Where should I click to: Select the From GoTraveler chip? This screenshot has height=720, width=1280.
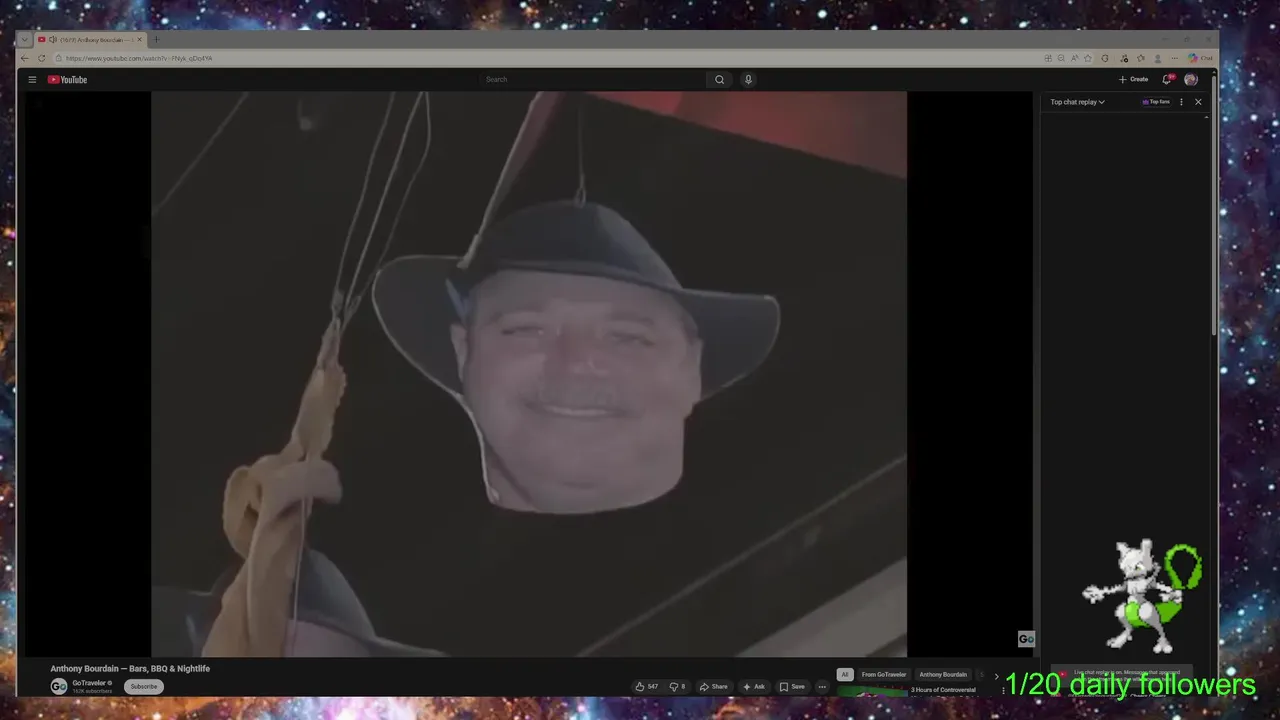884,674
